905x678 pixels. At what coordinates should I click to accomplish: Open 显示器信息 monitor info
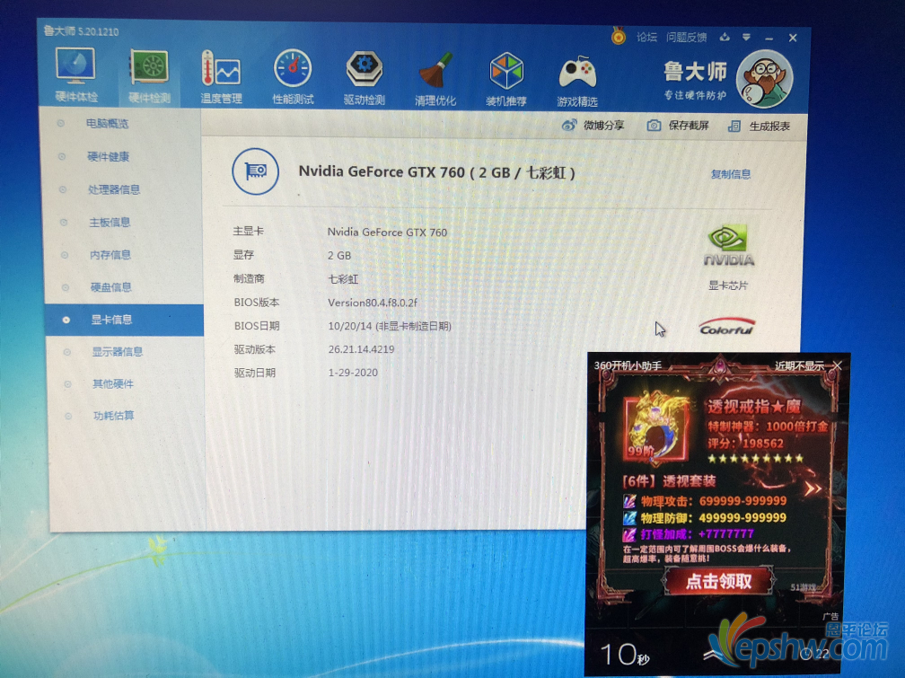tap(117, 351)
